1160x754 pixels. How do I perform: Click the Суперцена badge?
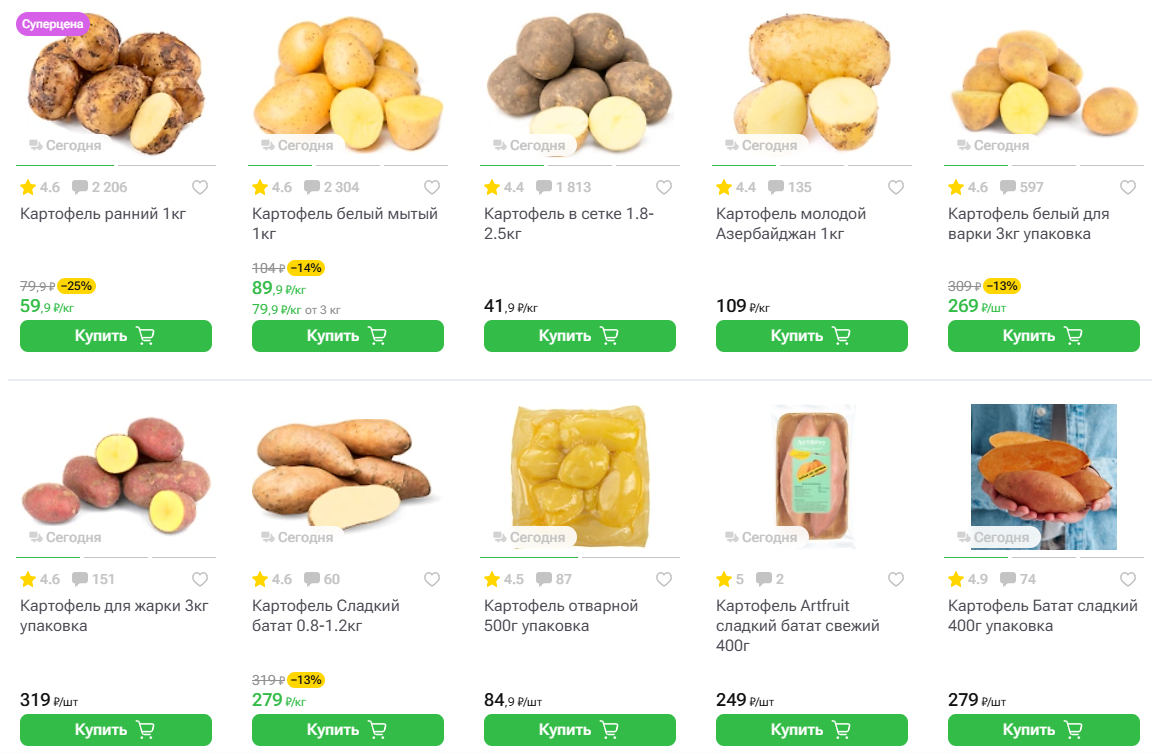click(x=53, y=24)
